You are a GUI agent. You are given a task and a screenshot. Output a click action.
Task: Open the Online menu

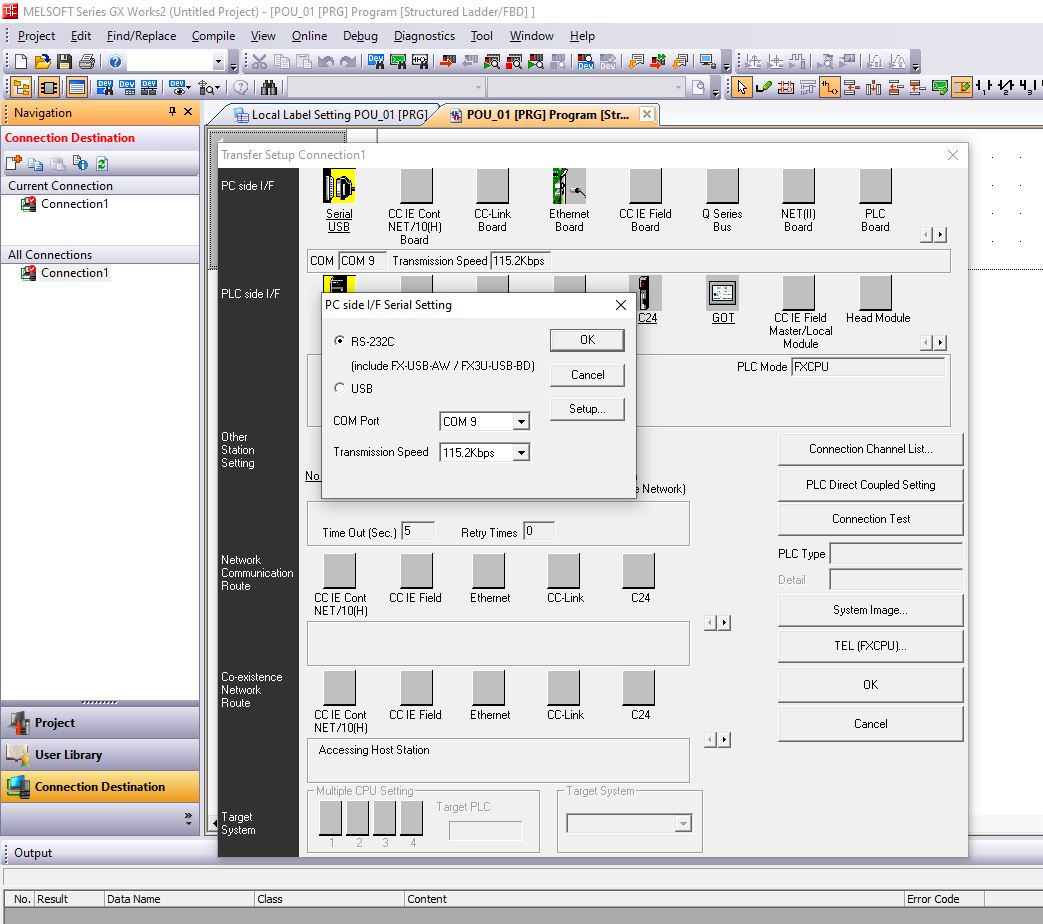coord(309,36)
